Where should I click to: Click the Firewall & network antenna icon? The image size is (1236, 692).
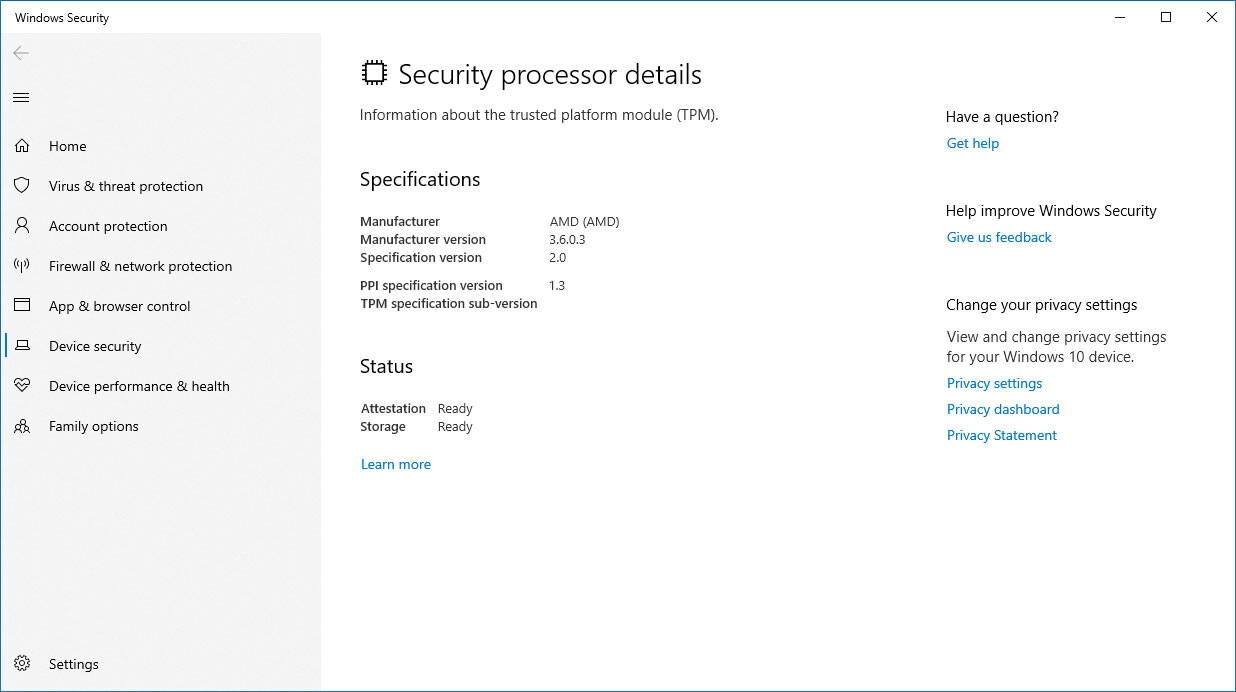click(x=21, y=266)
